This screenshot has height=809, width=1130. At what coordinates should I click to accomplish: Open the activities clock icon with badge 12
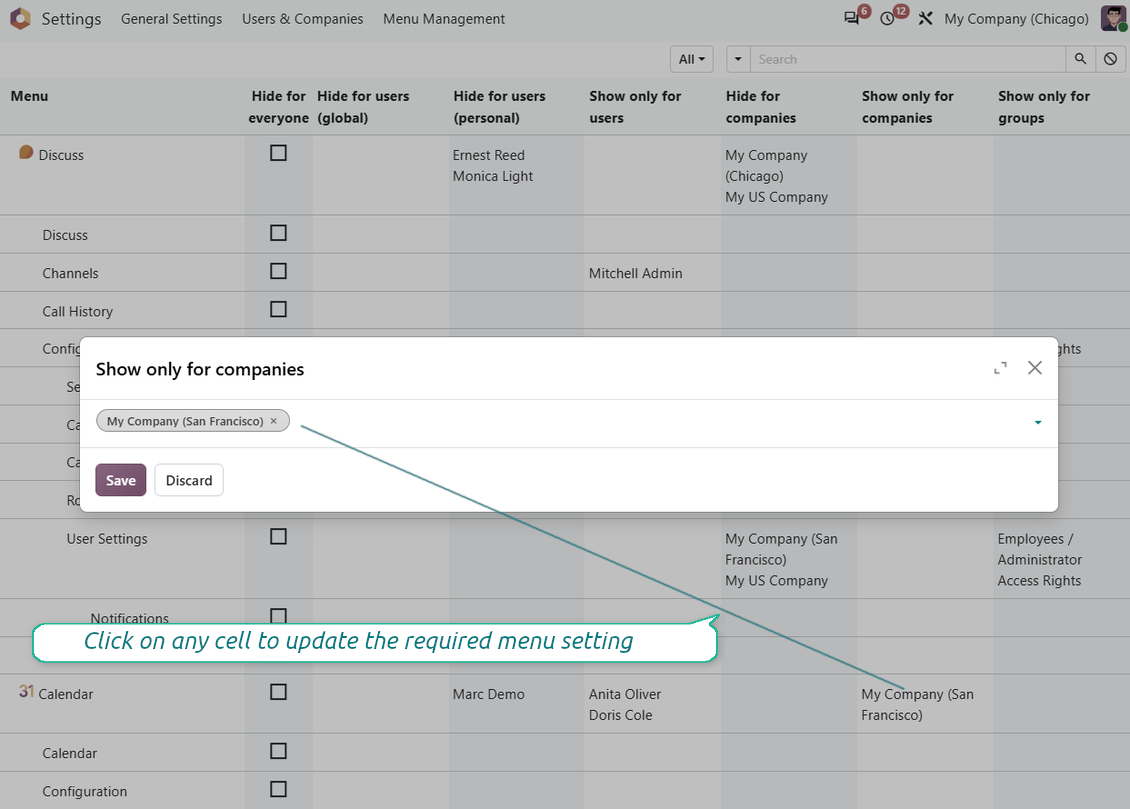[x=888, y=19]
